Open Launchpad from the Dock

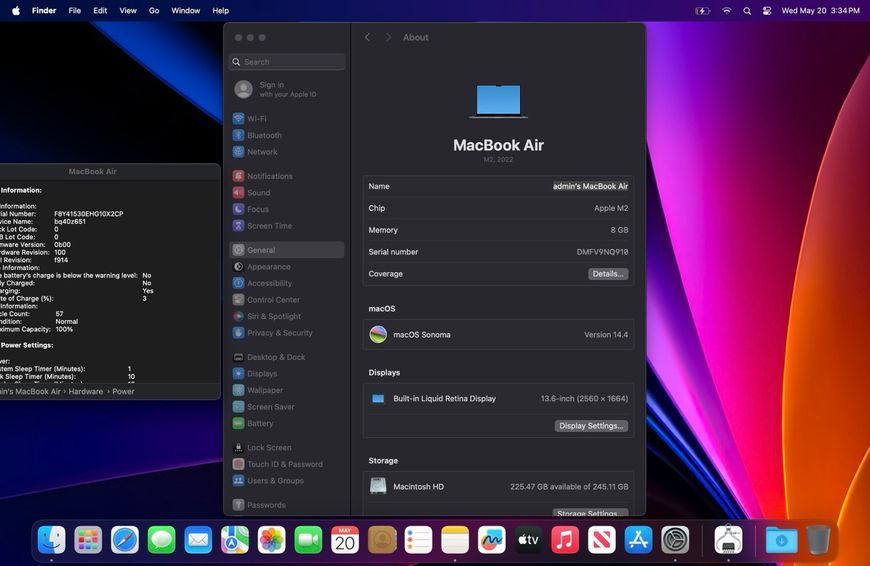point(88,540)
